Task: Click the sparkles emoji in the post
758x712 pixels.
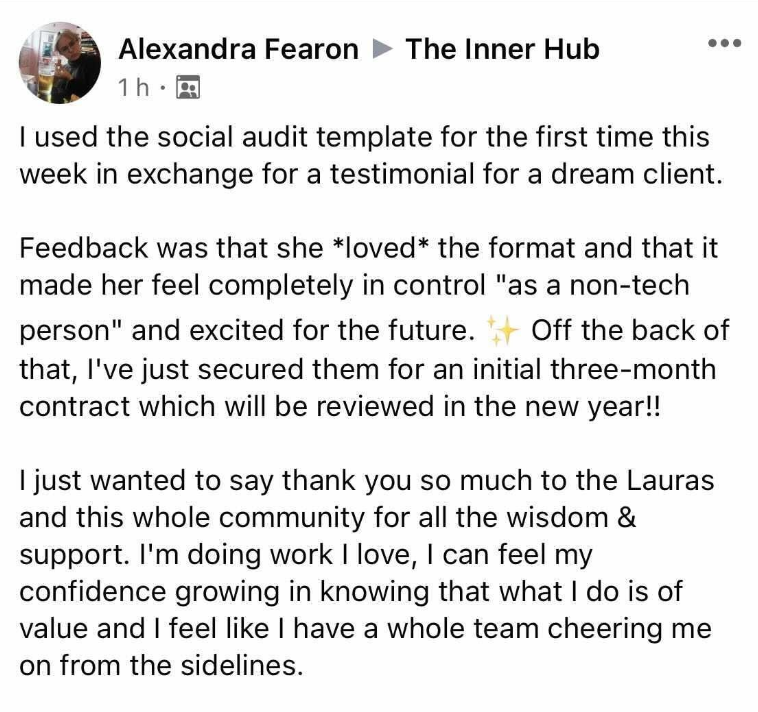Action: (502, 331)
